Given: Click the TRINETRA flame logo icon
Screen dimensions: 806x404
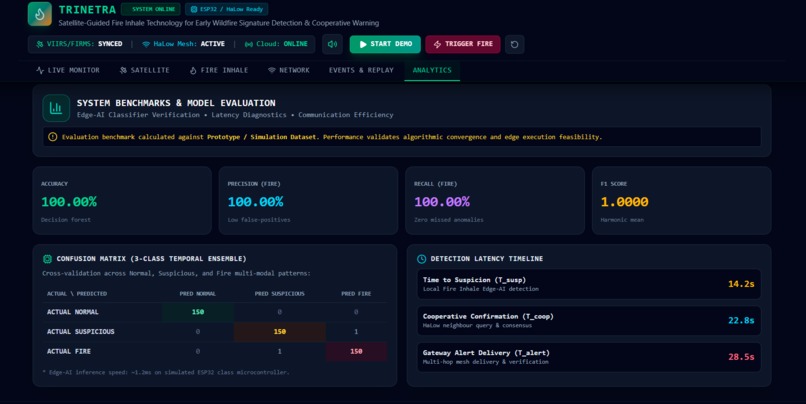Looking at the screenshot, I should [x=40, y=14].
